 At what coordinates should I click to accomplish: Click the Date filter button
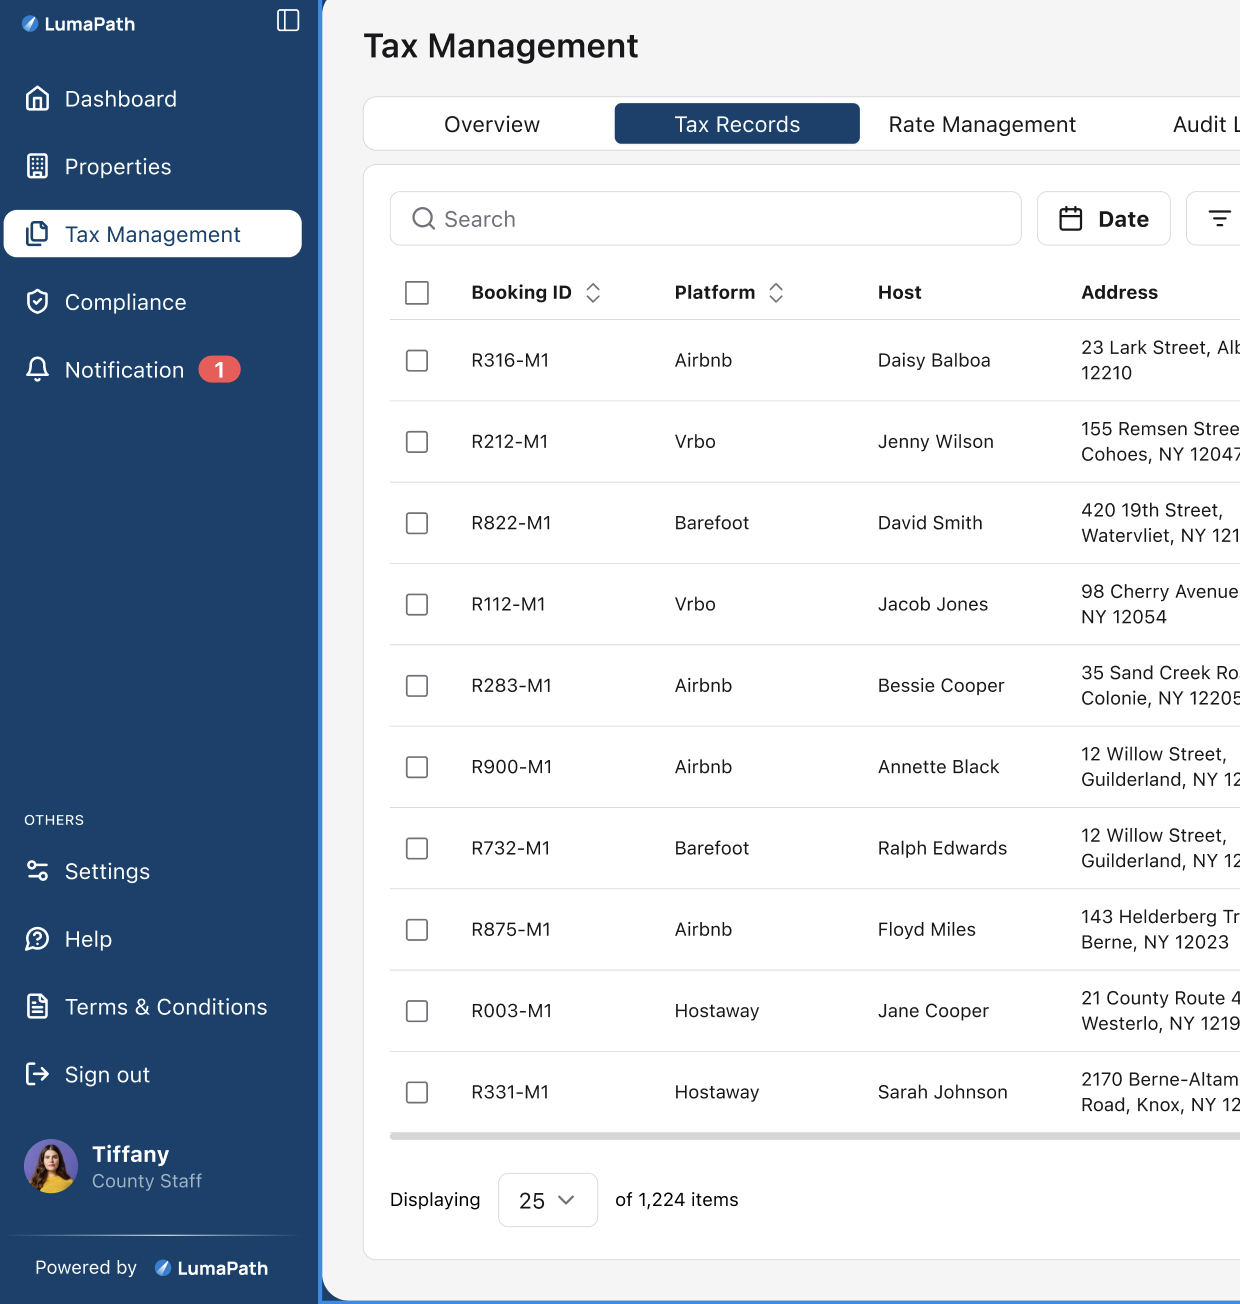click(x=1103, y=218)
